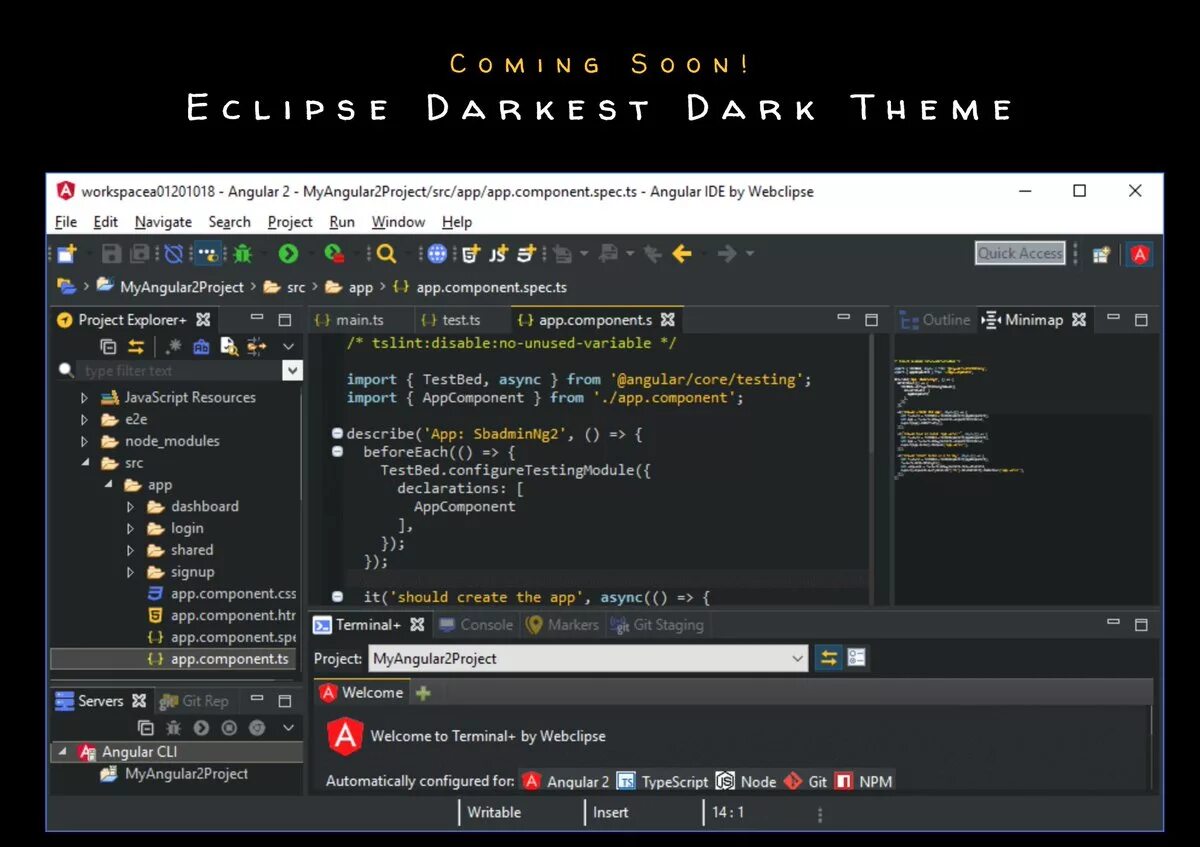Screen dimensions: 1200x847
Task: Select the Angular perspective icon
Action: click(x=1139, y=254)
